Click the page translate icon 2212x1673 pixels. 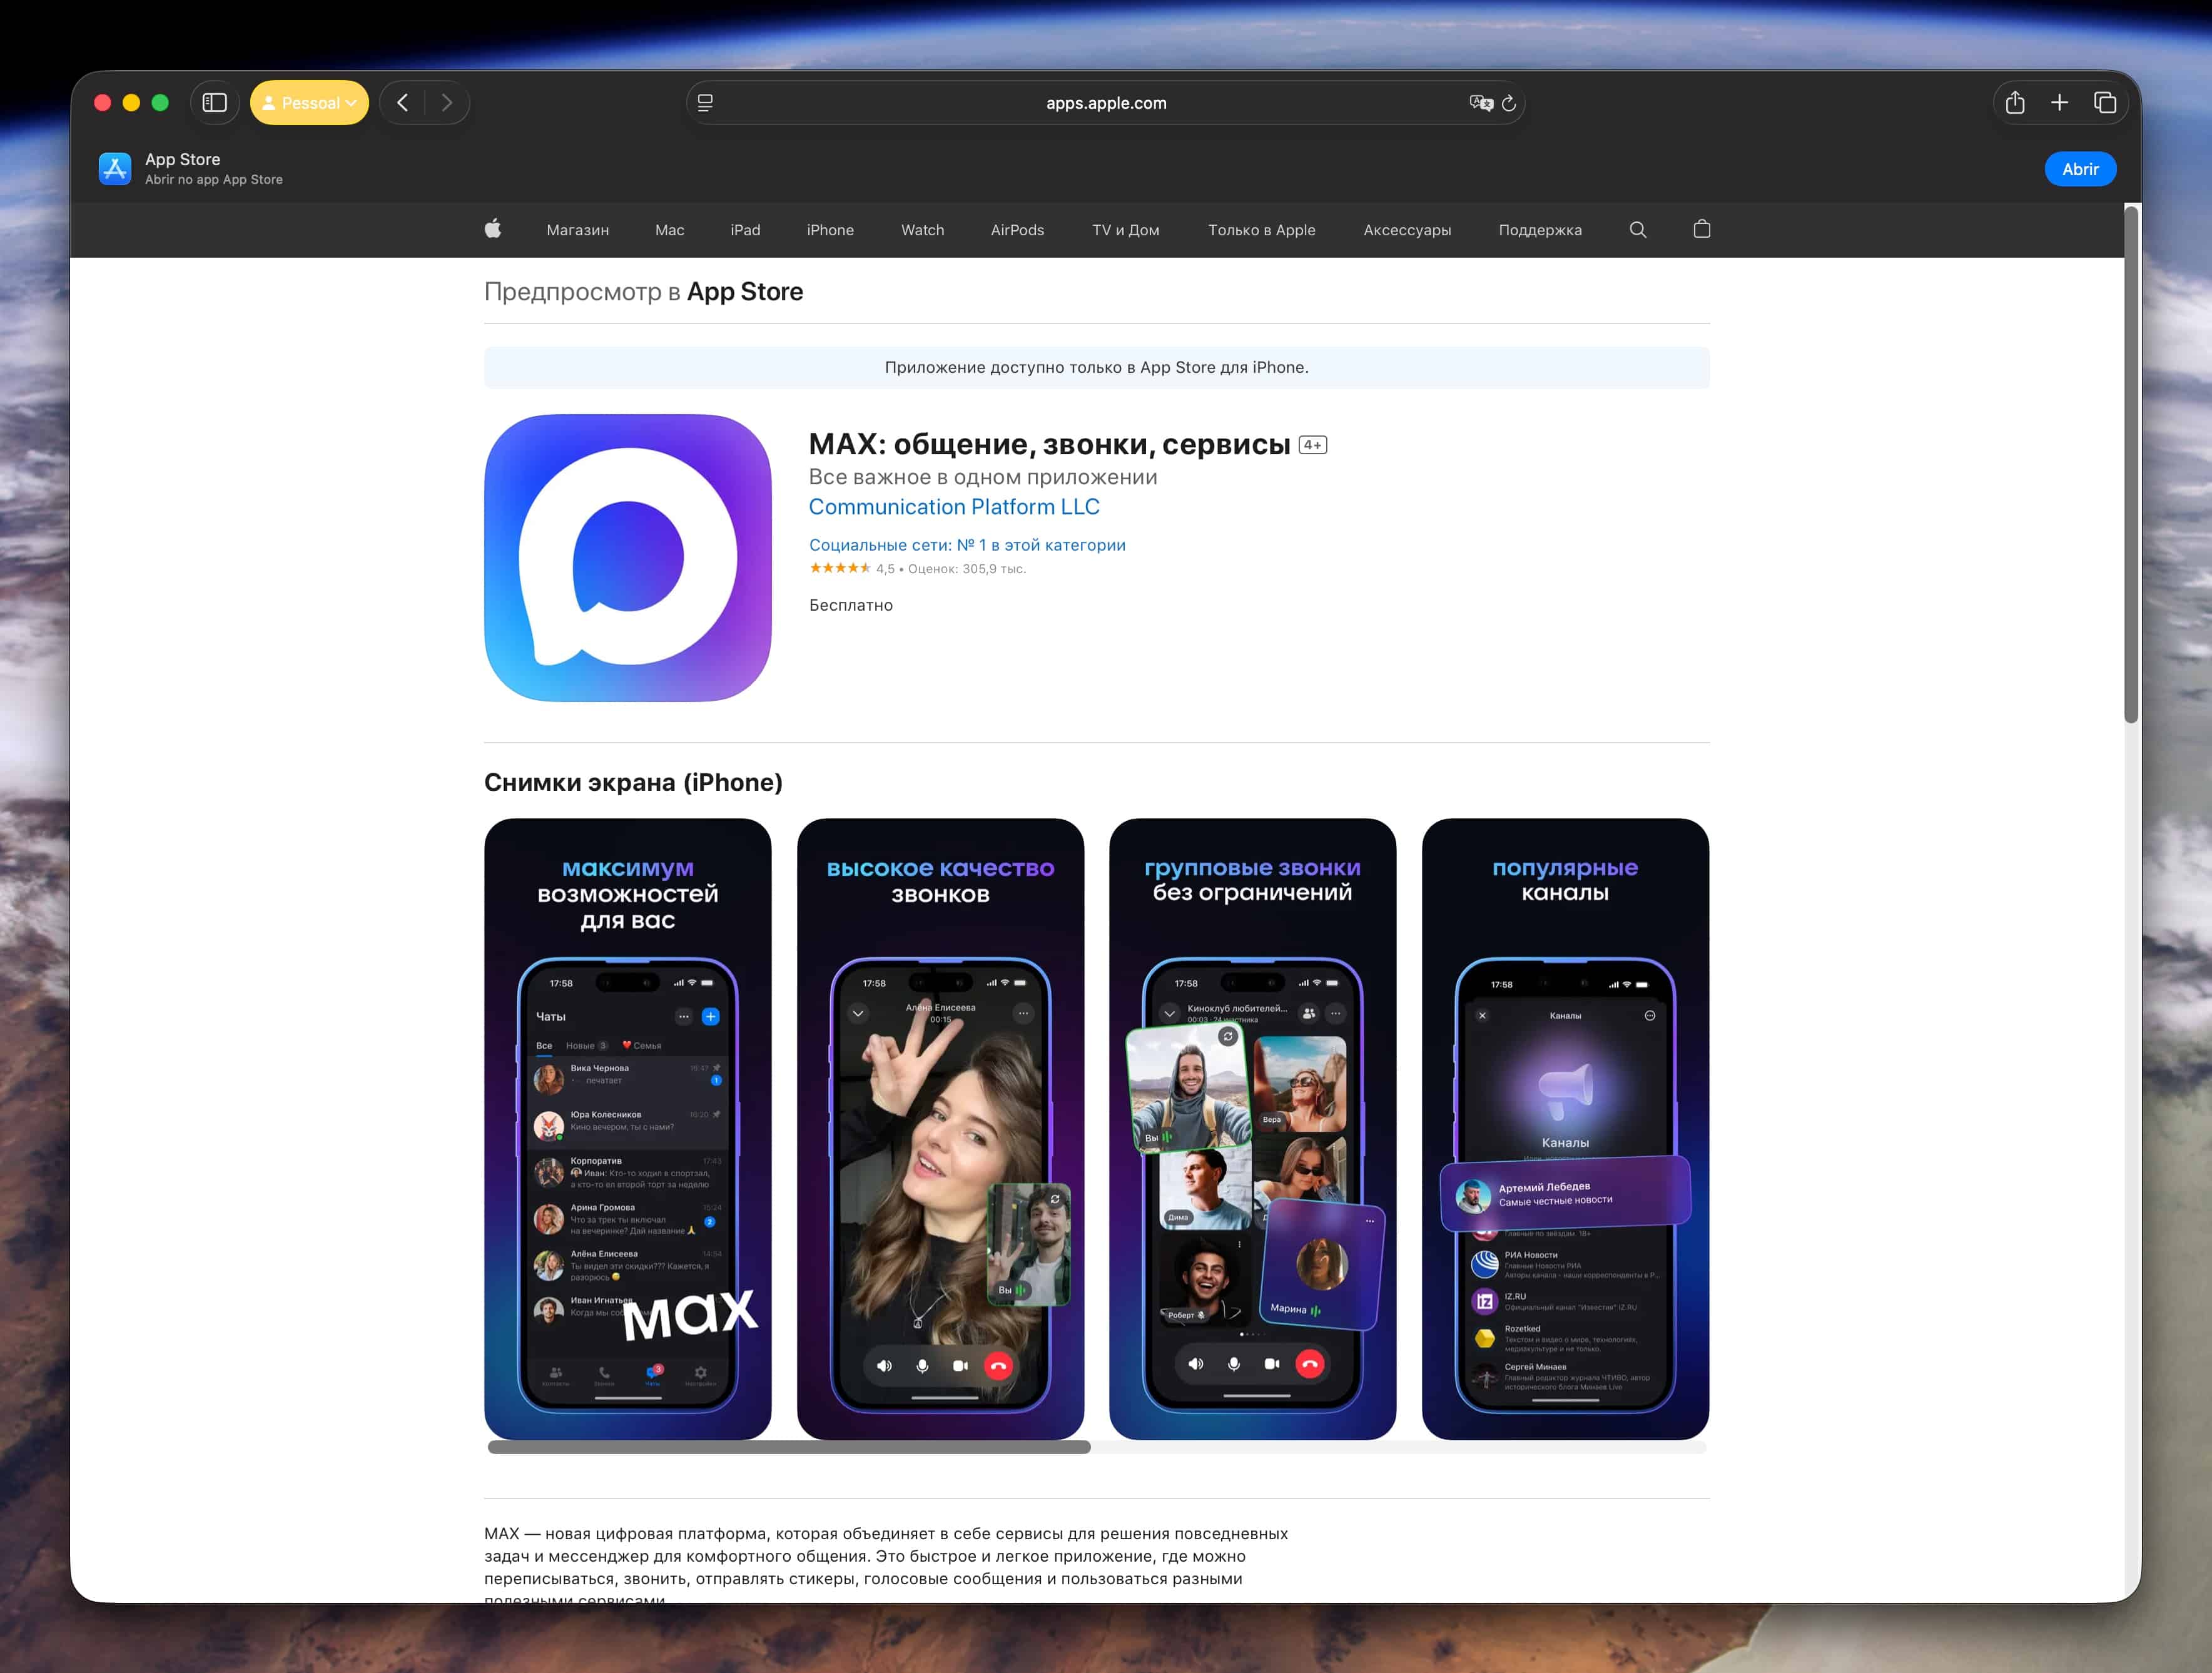coord(1480,103)
